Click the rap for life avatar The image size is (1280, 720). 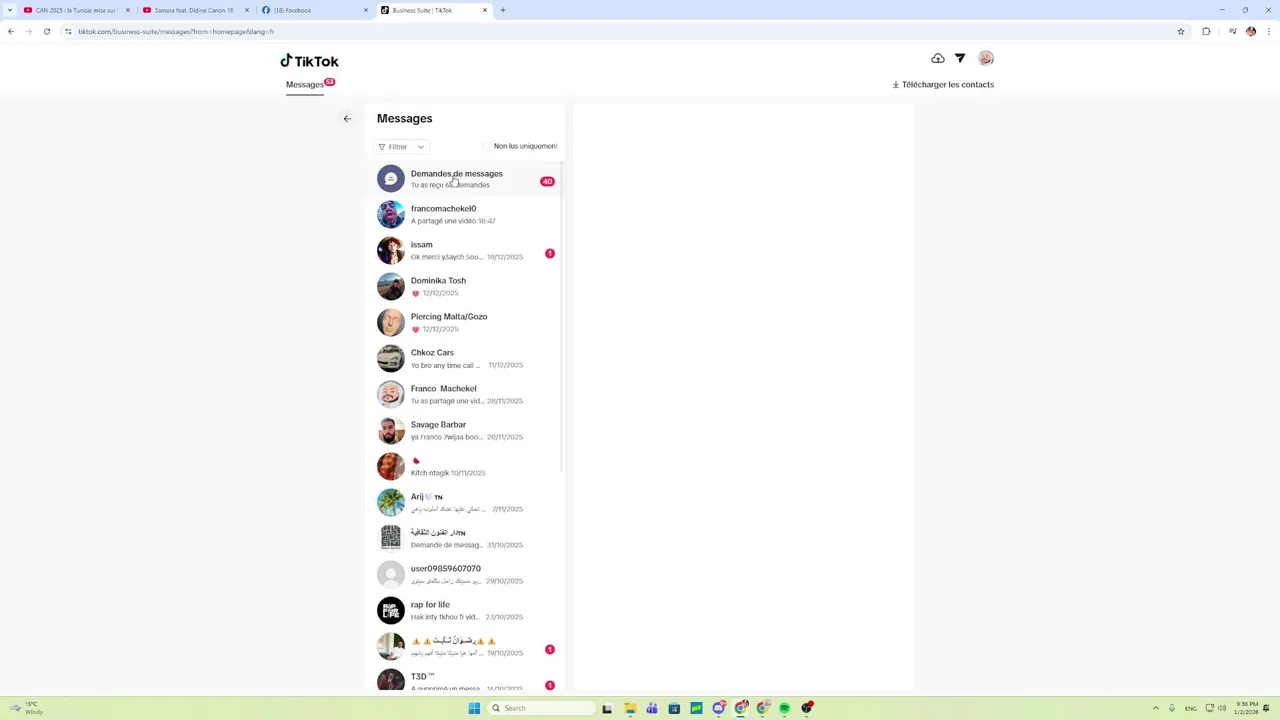(x=391, y=610)
